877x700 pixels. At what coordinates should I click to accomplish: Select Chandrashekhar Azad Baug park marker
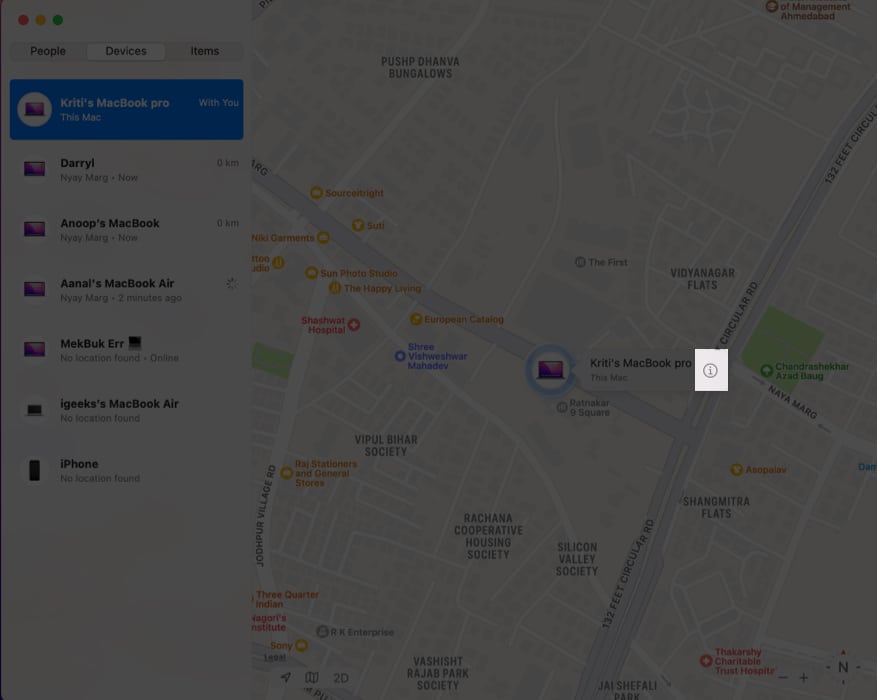pyautogui.click(x=767, y=371)
